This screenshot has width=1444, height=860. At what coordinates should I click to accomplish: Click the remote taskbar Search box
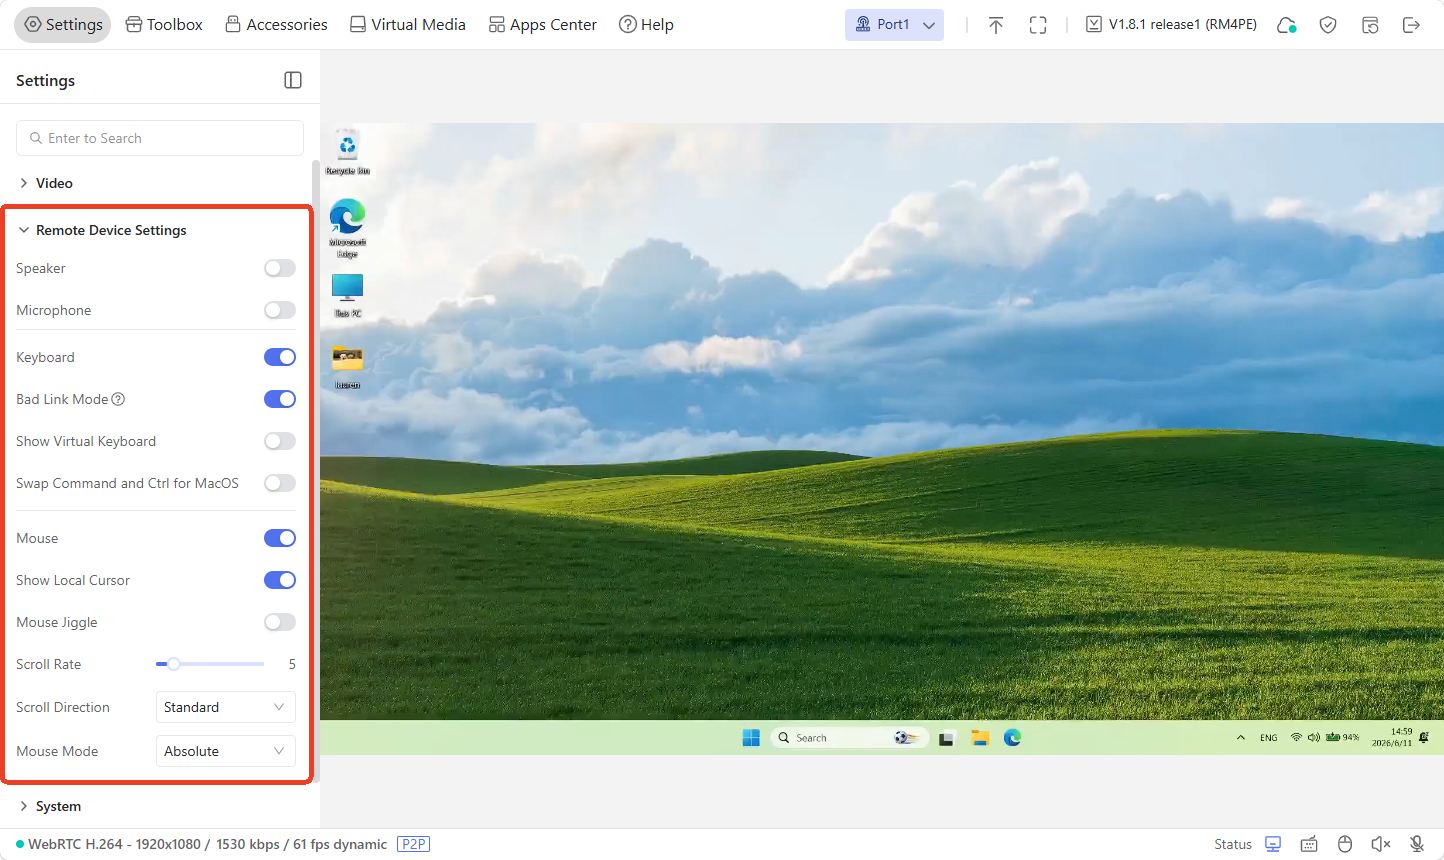[849, 738]
